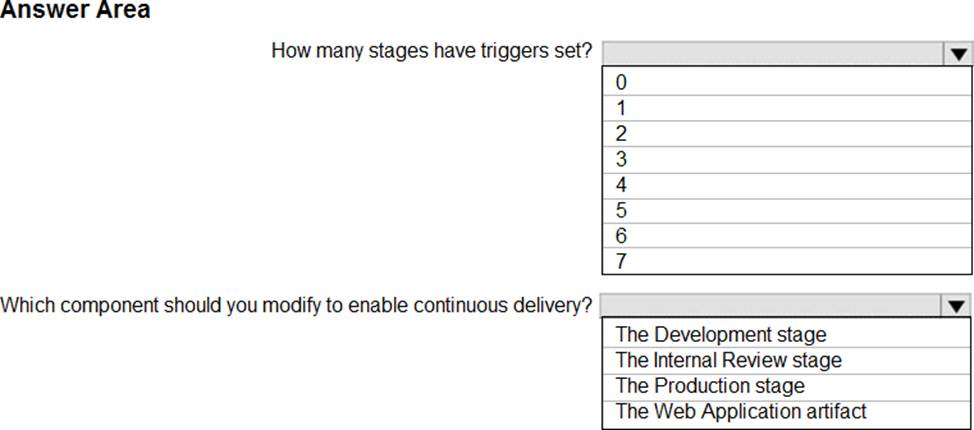The image size is (974, 430).
Task: Select option 1 for stages with triggers
Action: [x=622, y=108]
